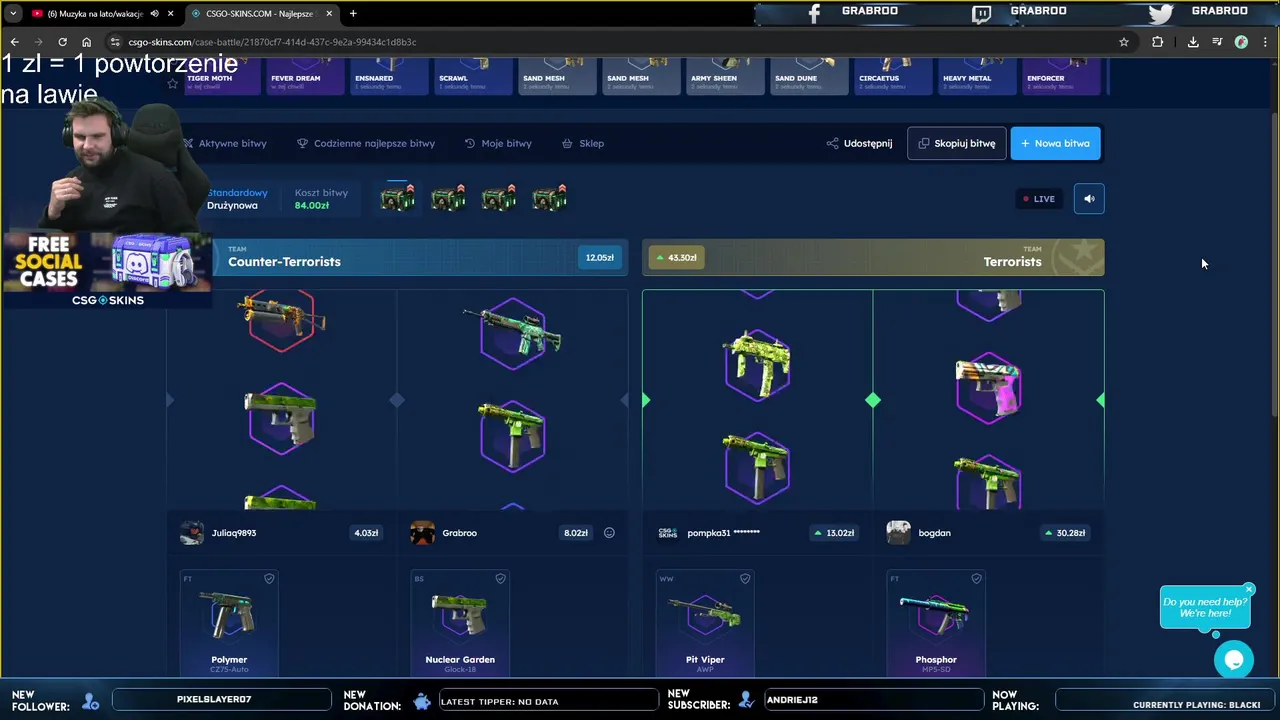
Task: Open pompka31 player avatar
Action: (667, 533)
